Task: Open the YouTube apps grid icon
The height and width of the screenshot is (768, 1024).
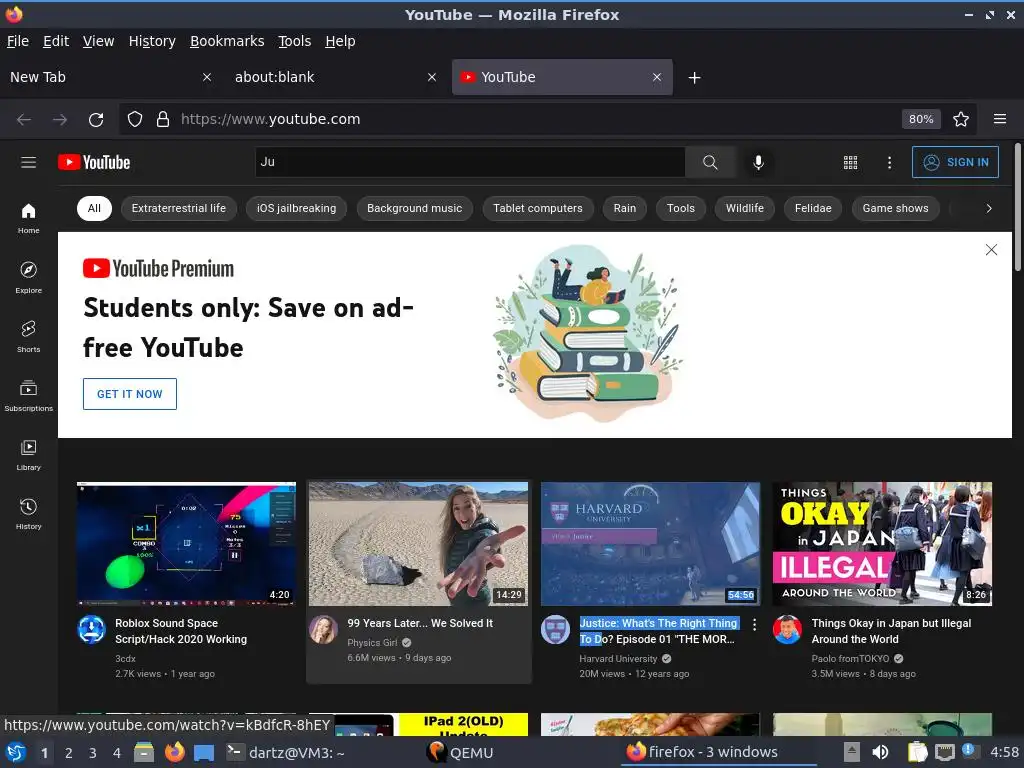Action: click(850, 162)
